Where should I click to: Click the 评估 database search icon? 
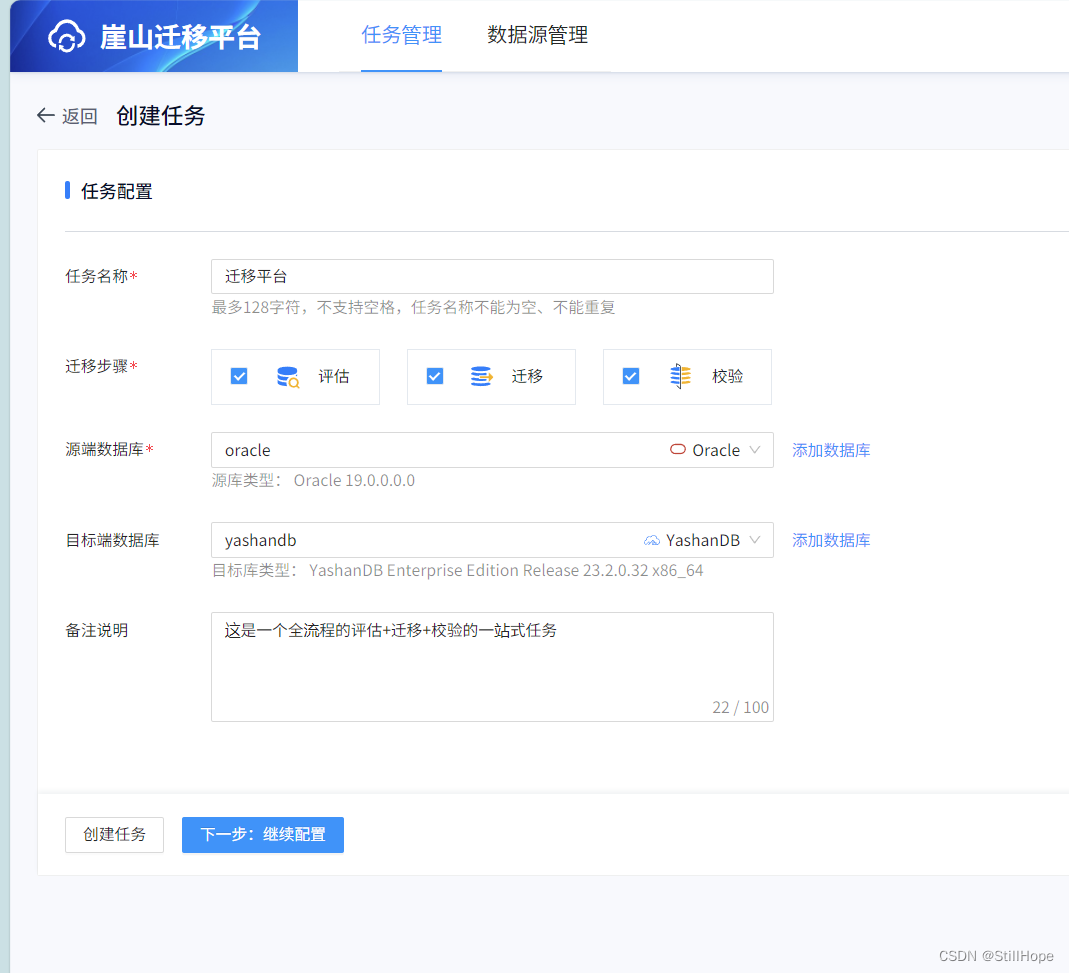coord(288,376)
